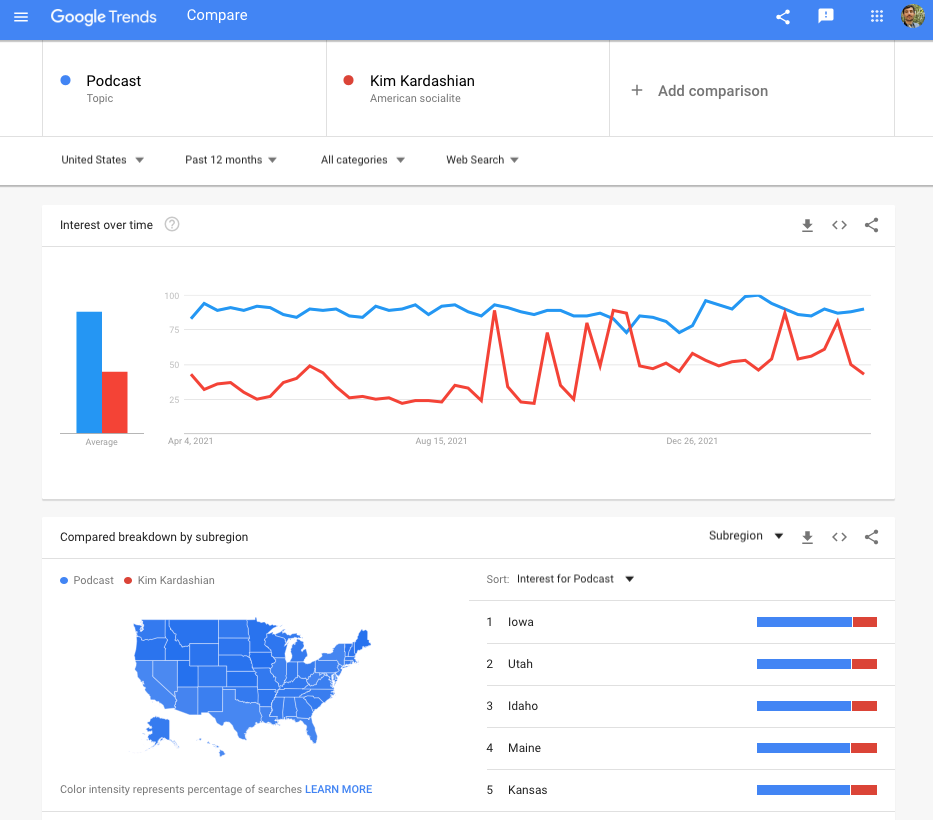Click embed icon for subregion breakdown

point(840,537)
